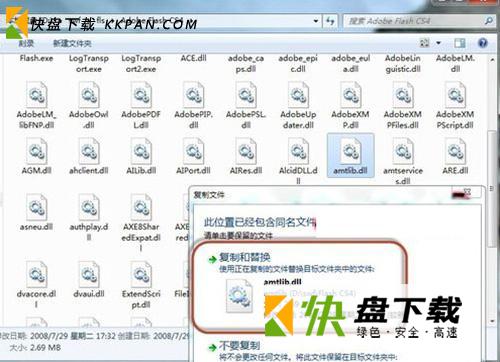This screenshot has width=500, height=362.
Task: Select the AlcidDLL.dll file icon
Action: (x=298, y=151)
